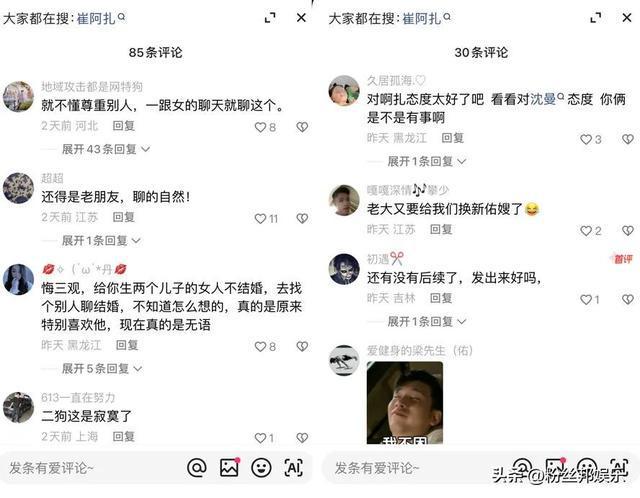Tap search magnifier beside 崔阿扎 in left panel
Screen dimensions: 640x498
[x=121, y=17]
